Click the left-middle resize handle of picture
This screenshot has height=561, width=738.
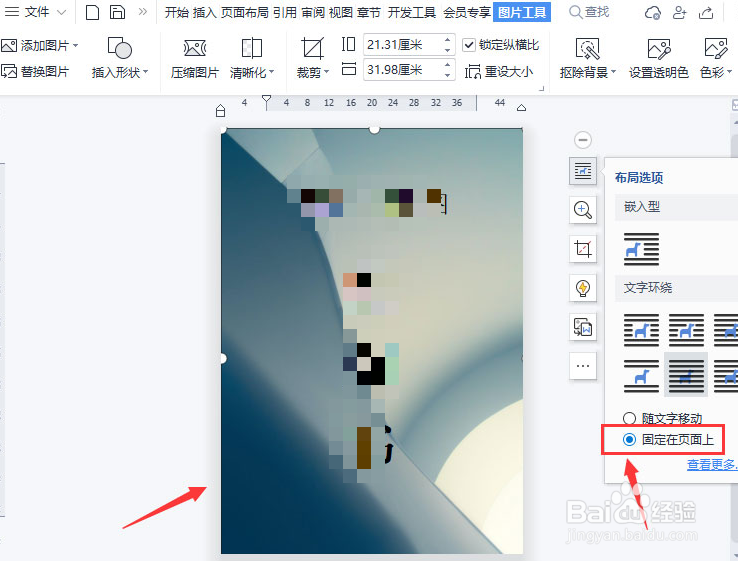(223, 359)
